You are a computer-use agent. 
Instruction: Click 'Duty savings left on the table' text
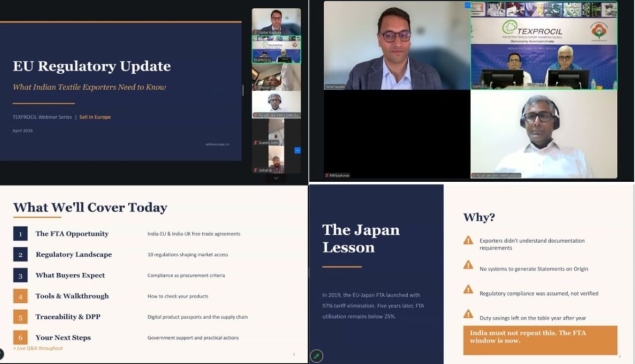pyautogui.click(x=533, y=318)
